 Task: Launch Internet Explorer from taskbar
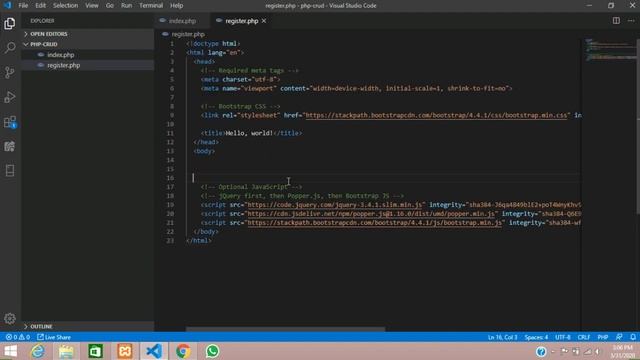coord(38,351)
